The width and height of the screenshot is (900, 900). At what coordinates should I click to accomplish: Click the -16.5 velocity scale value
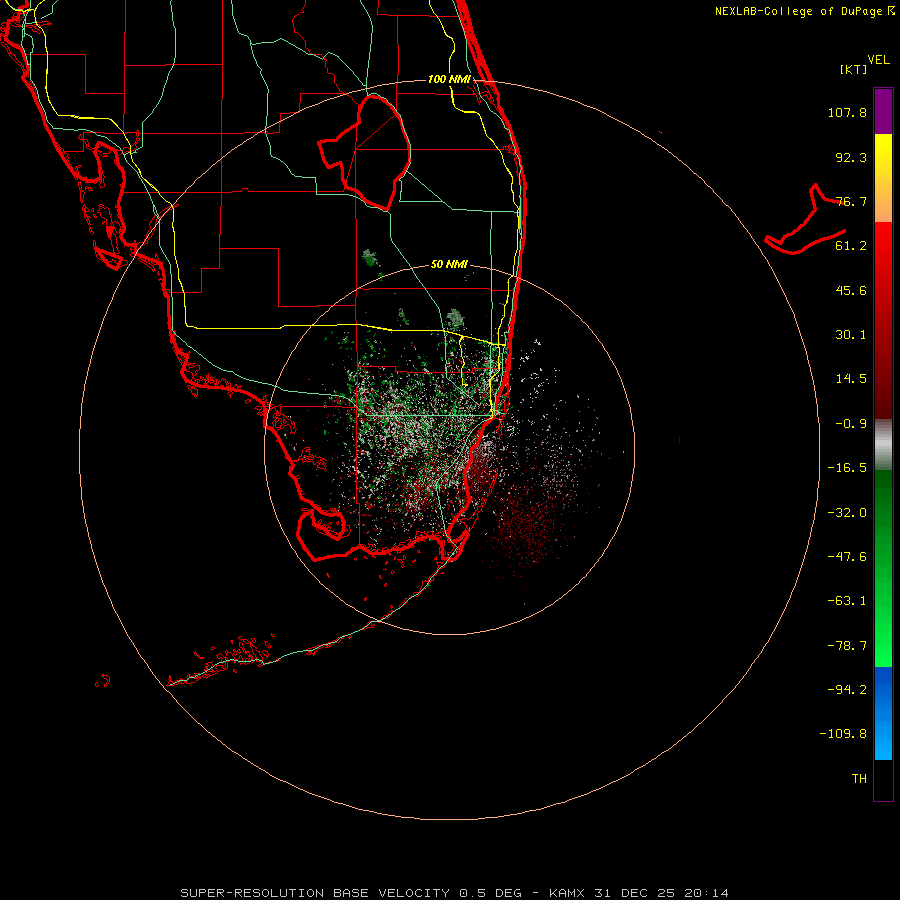[x=847, y=468]
